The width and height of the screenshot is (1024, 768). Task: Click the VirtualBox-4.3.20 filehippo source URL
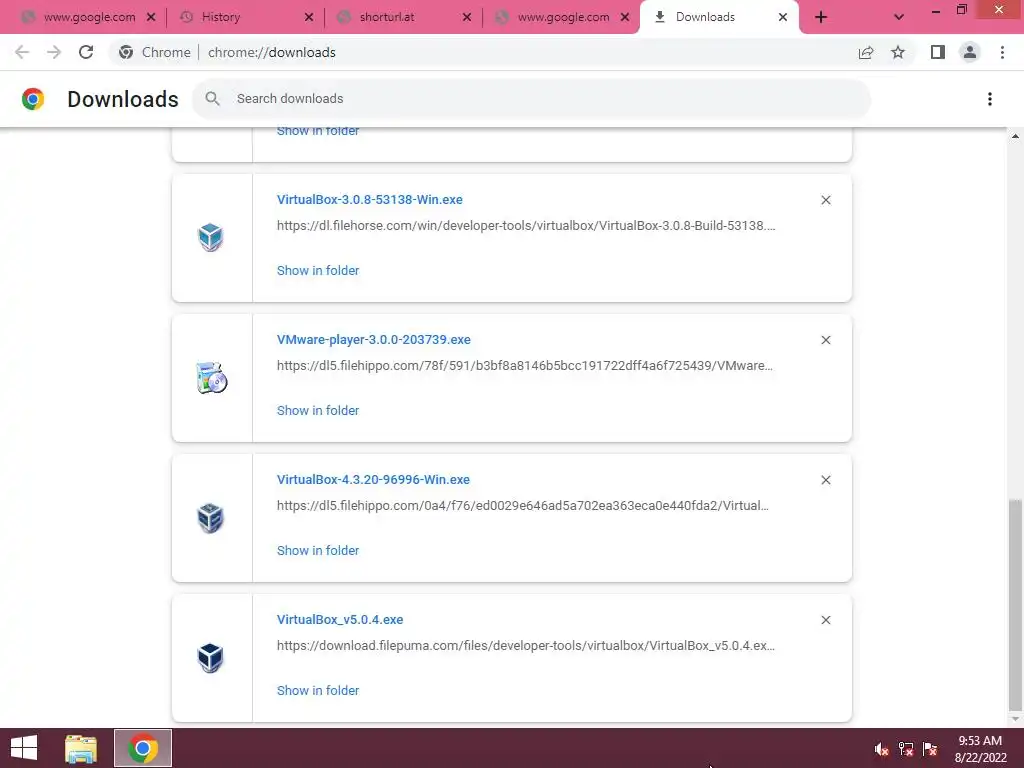(x=522, y=505)
